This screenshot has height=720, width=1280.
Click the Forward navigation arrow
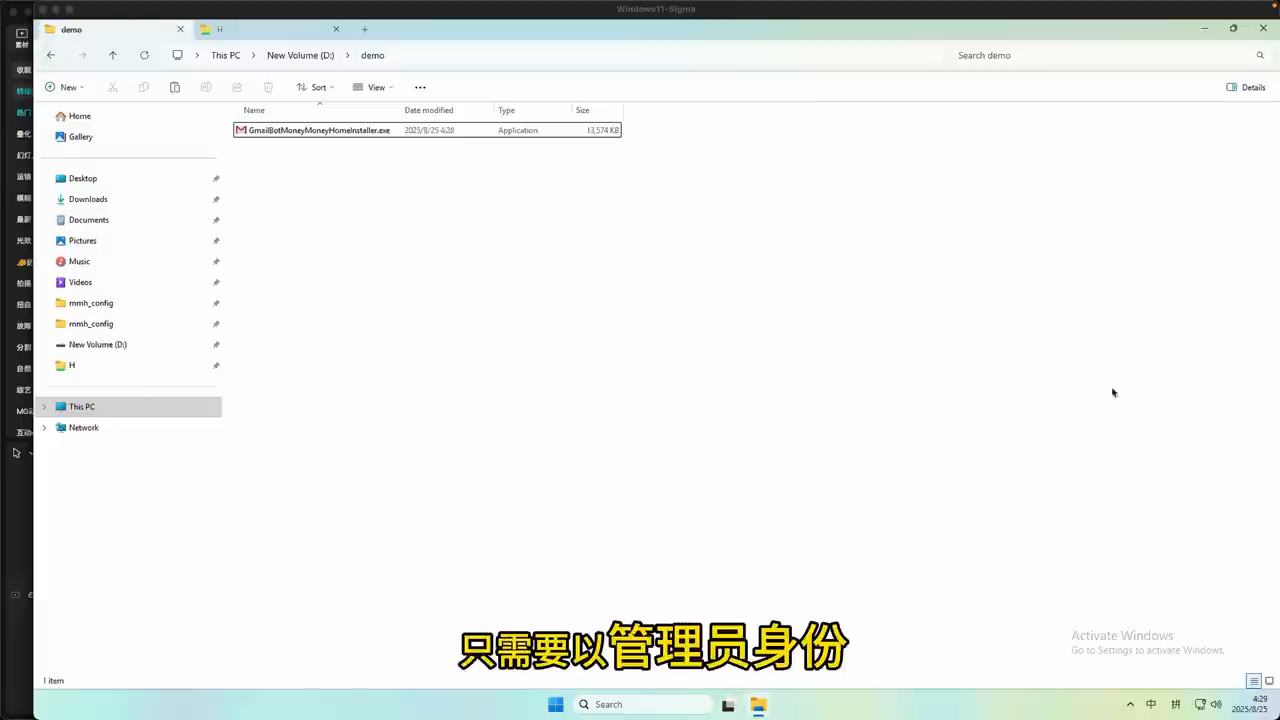(82, 55)
